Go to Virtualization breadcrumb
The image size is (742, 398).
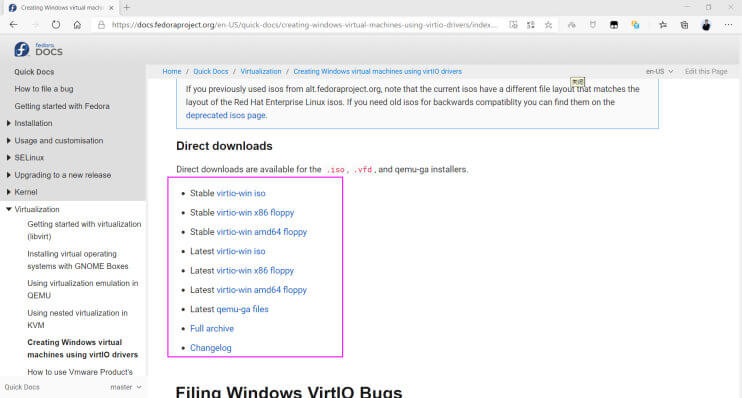pos(261,71)
